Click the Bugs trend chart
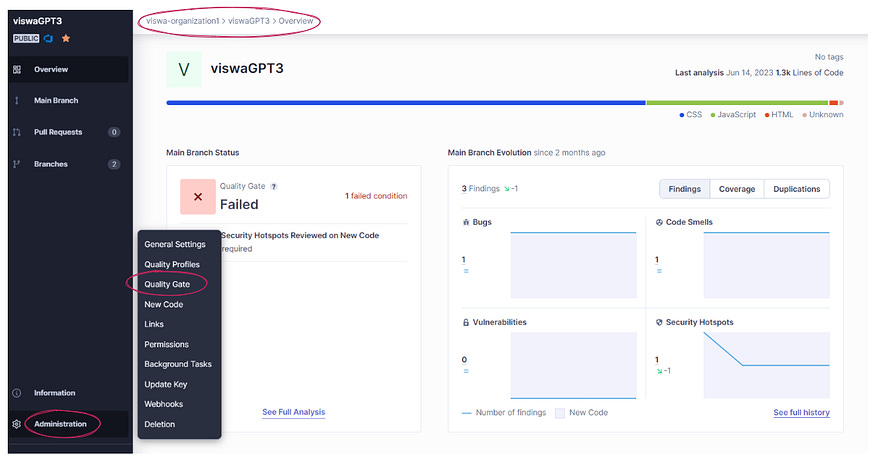Screen dimensions: 875x461 (573, 265)
